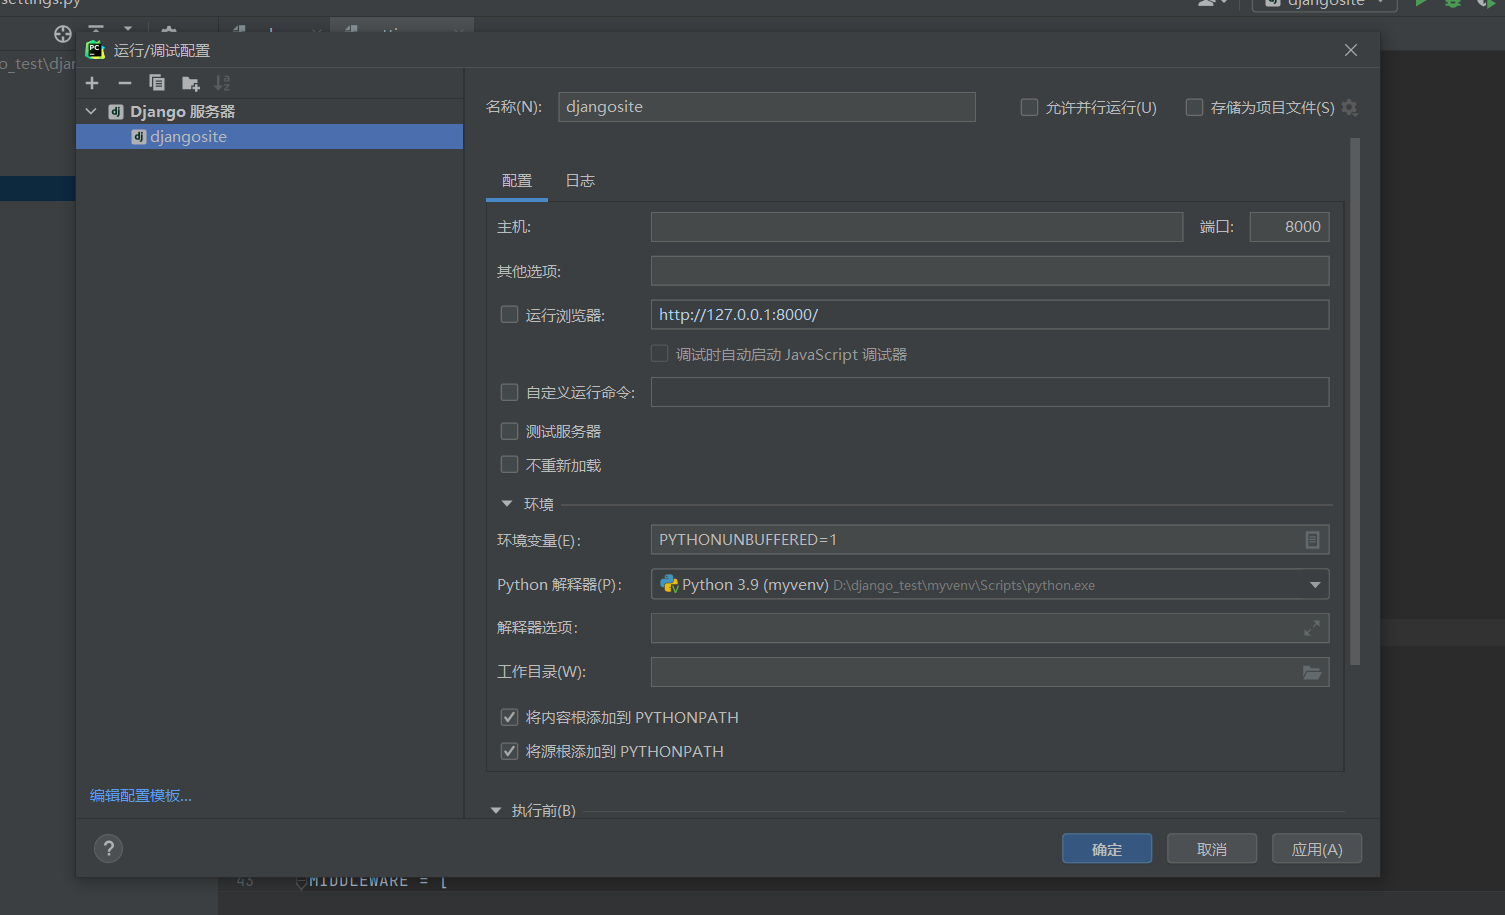Sort configurations alphabetically

click(x=222, y=83)
